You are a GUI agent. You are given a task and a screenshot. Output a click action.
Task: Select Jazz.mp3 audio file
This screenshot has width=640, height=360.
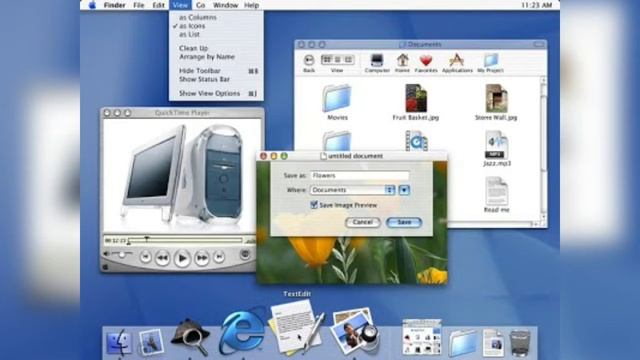click(496, 149)
